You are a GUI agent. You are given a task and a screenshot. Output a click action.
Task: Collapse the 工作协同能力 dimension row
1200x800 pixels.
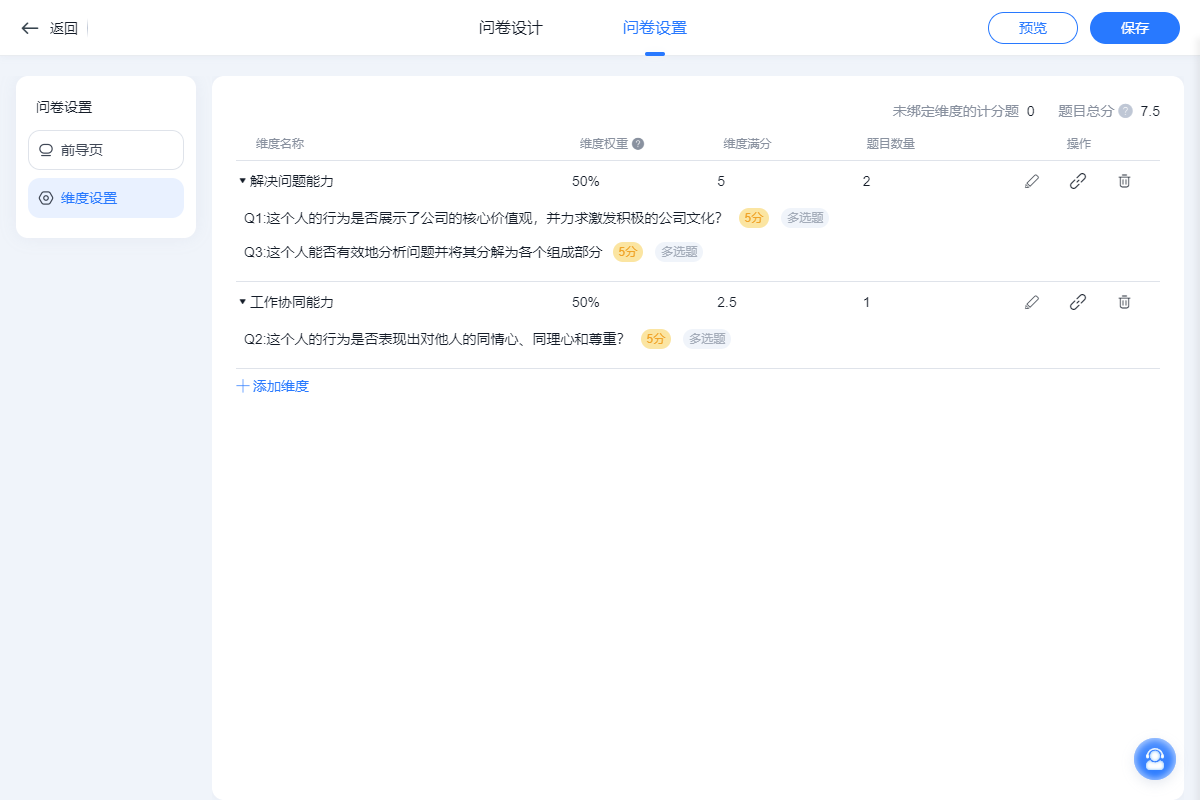[x=242, y=302]
